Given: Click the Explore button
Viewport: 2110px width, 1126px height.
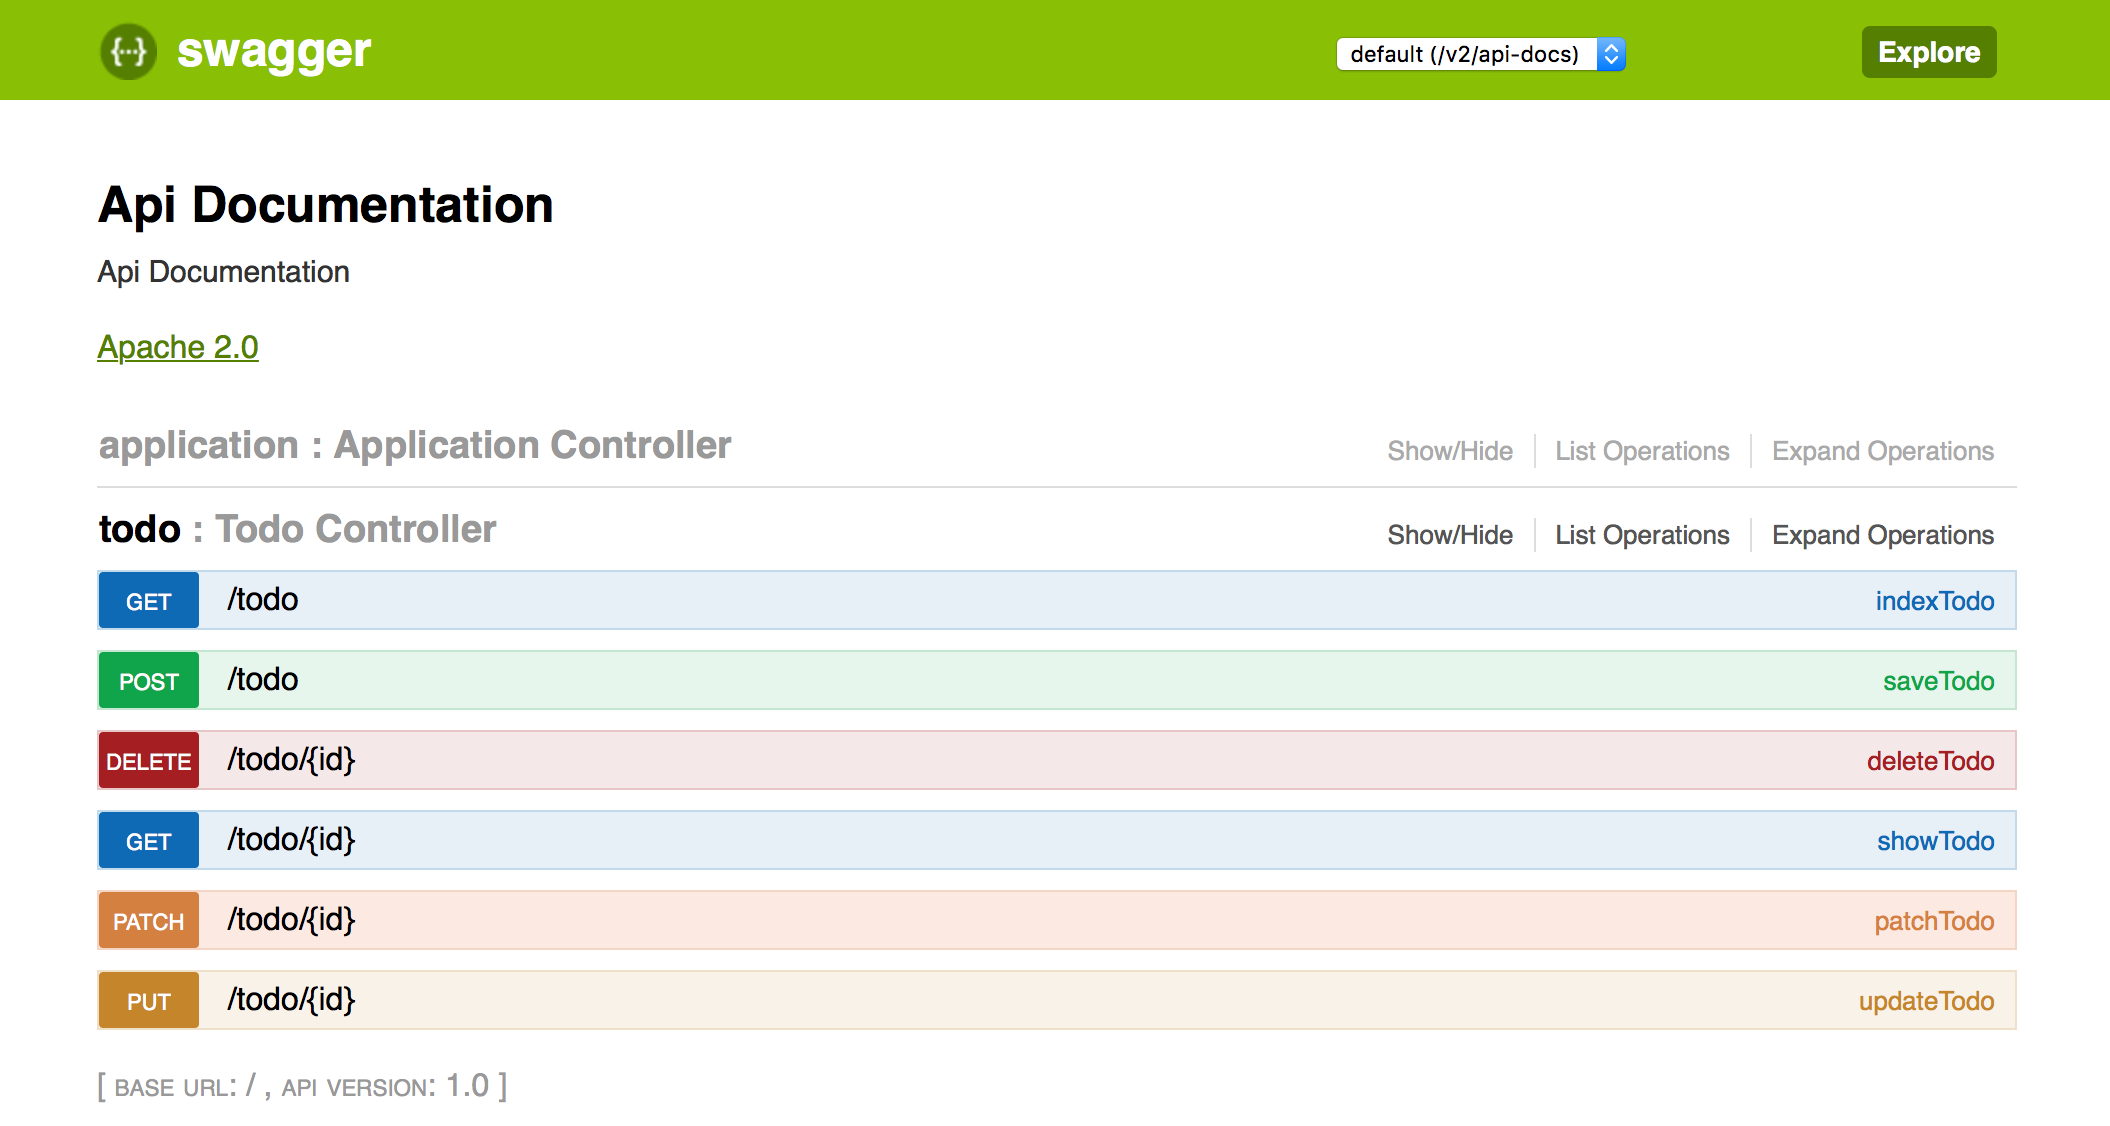Looking at the screenshot, I should (1929, 52).
